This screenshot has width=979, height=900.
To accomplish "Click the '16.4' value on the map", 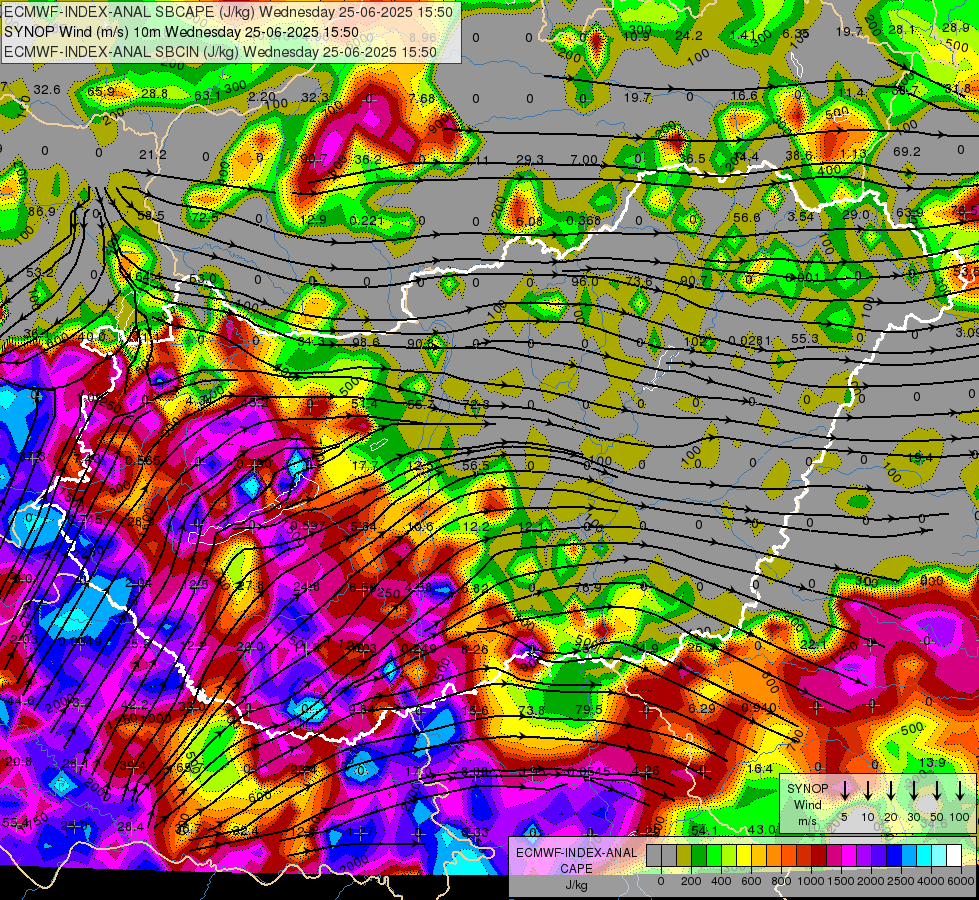I will (x=760, y=769).
